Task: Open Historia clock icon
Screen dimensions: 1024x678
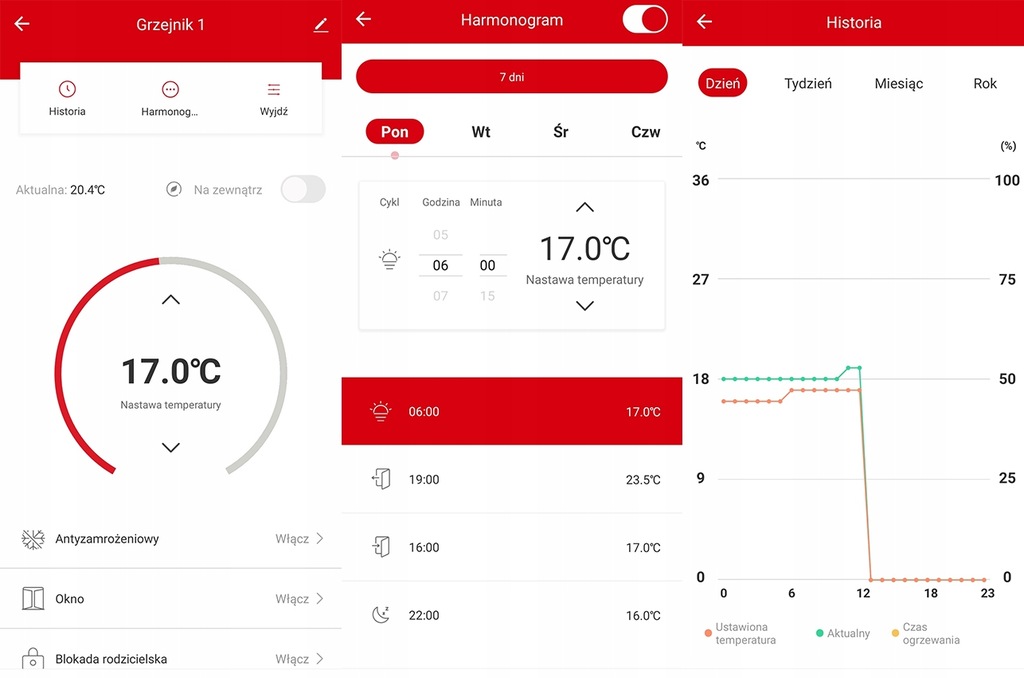Action: [x=67, y=89]
